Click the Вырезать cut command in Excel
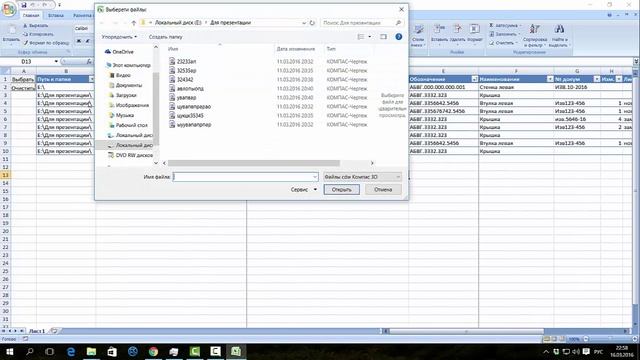Screen dimensions: 640x360 36,26
